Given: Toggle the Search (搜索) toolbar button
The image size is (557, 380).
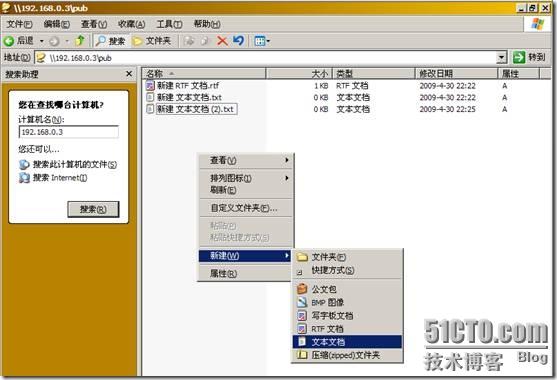Looking at the screenshot, I should [x=110, y=41].
